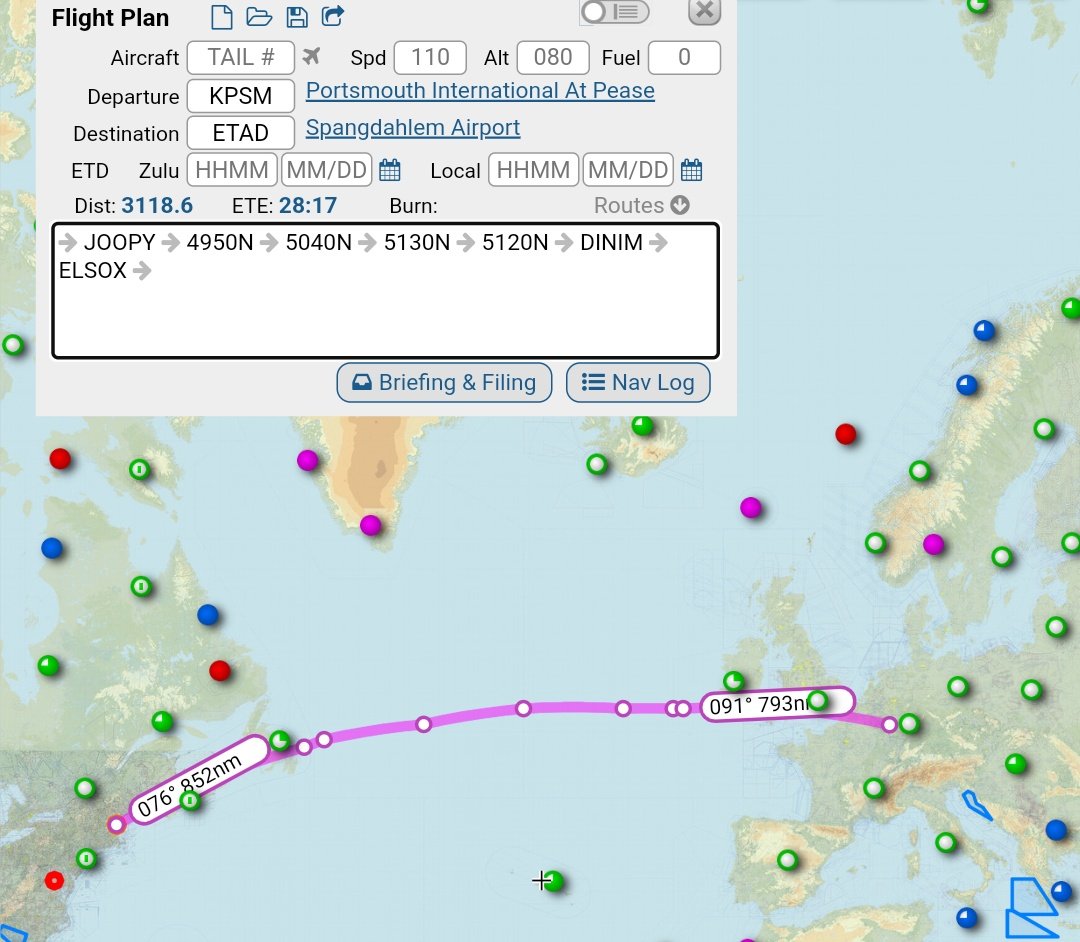Open the Local date calendar icon

tap(692, 170)
